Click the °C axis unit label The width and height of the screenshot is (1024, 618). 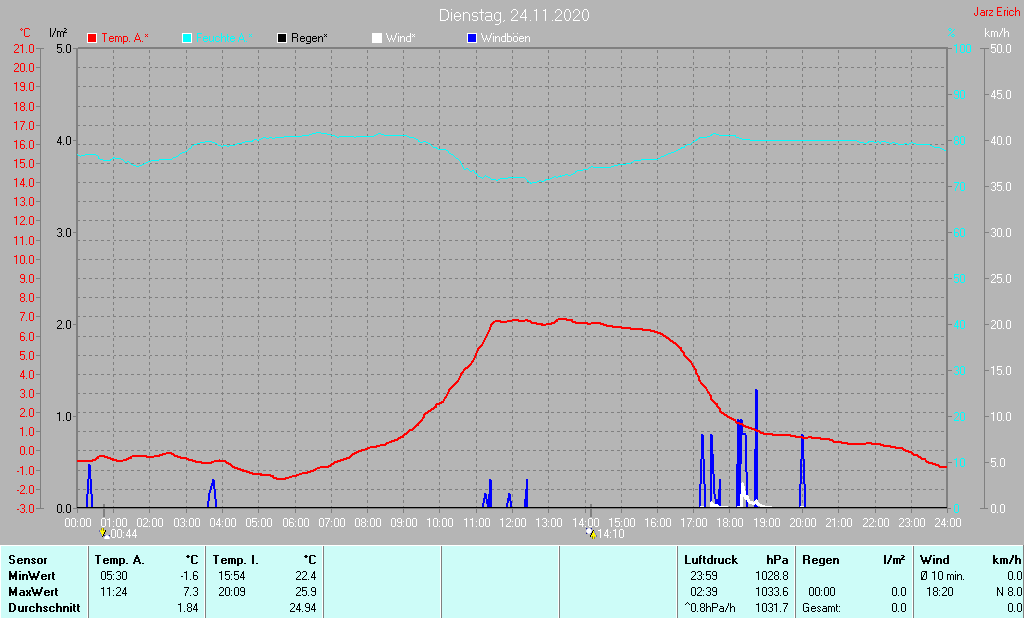(x=25, y=33)
